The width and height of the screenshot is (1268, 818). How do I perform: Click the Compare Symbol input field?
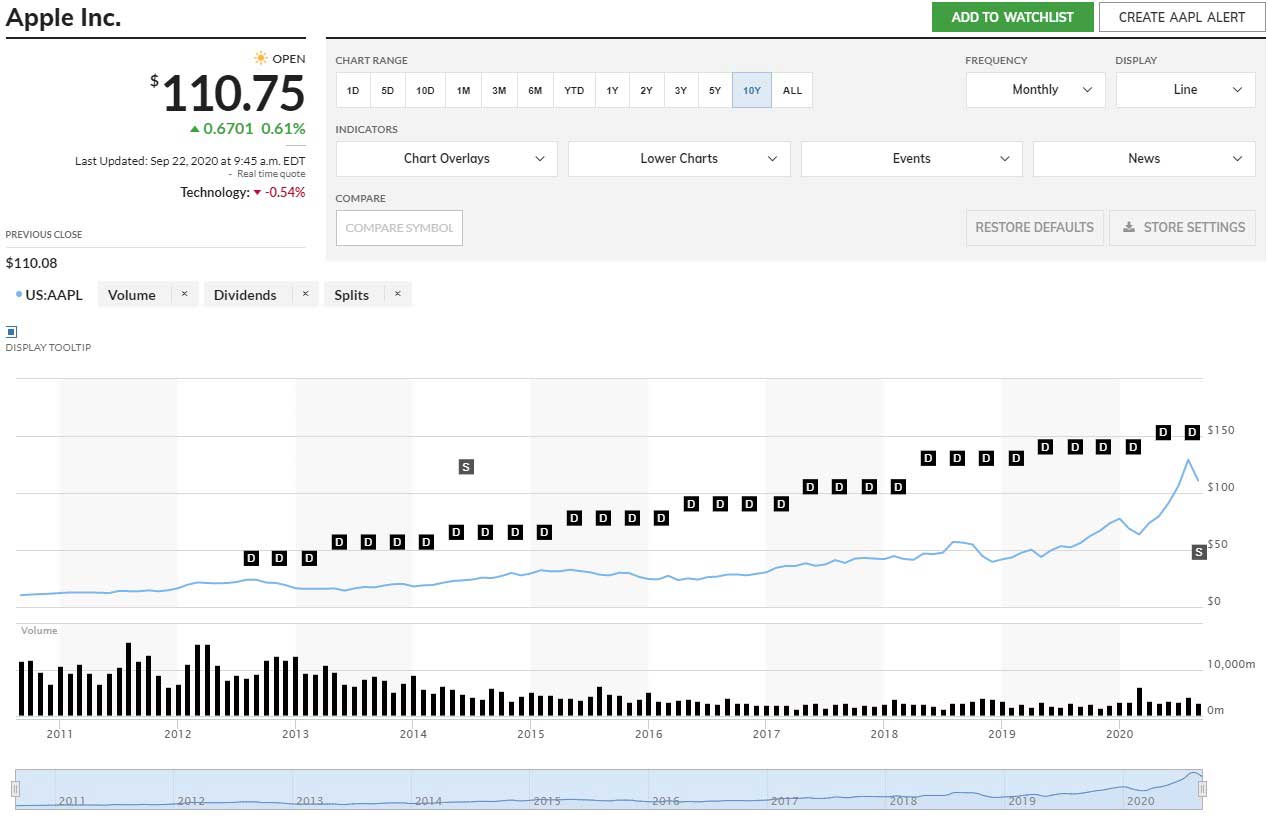(x=399, y=228)
